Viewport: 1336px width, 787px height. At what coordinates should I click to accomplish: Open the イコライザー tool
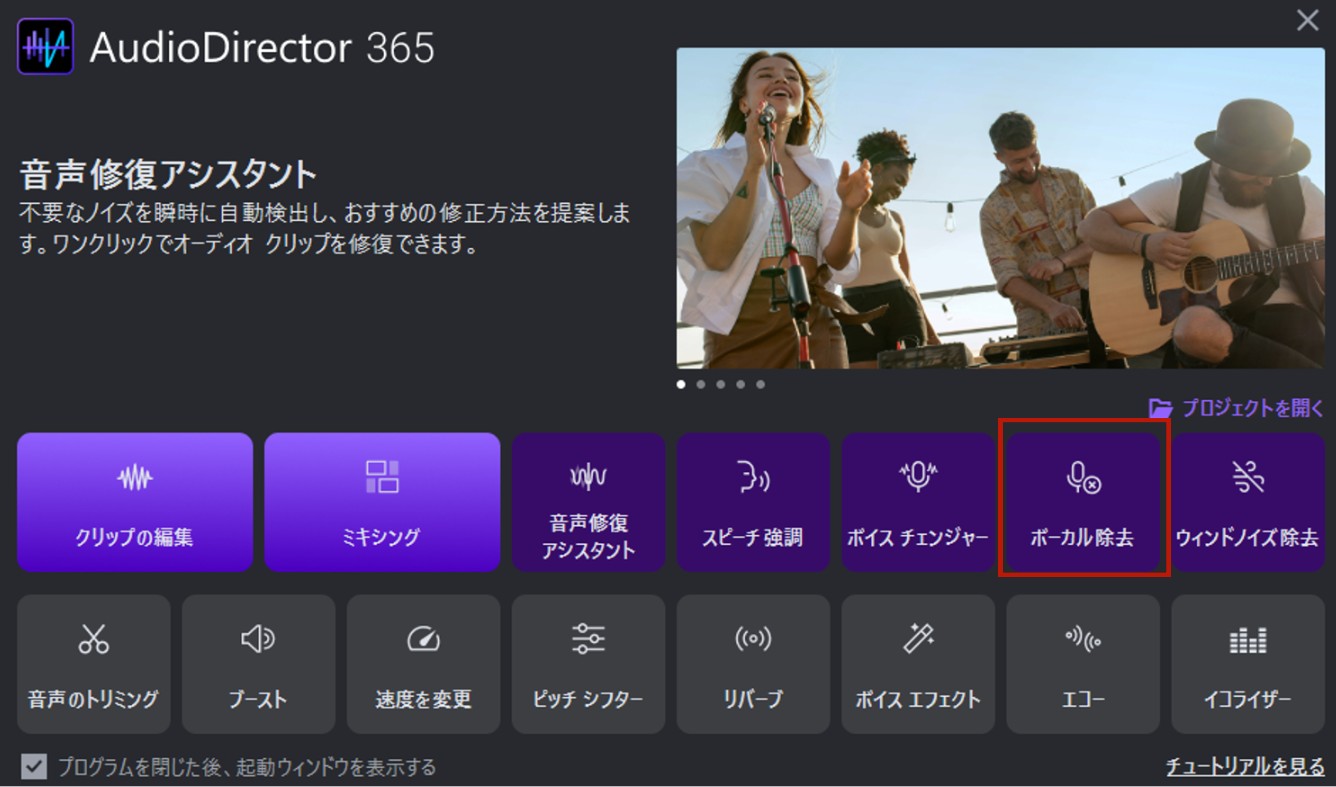1248,664
